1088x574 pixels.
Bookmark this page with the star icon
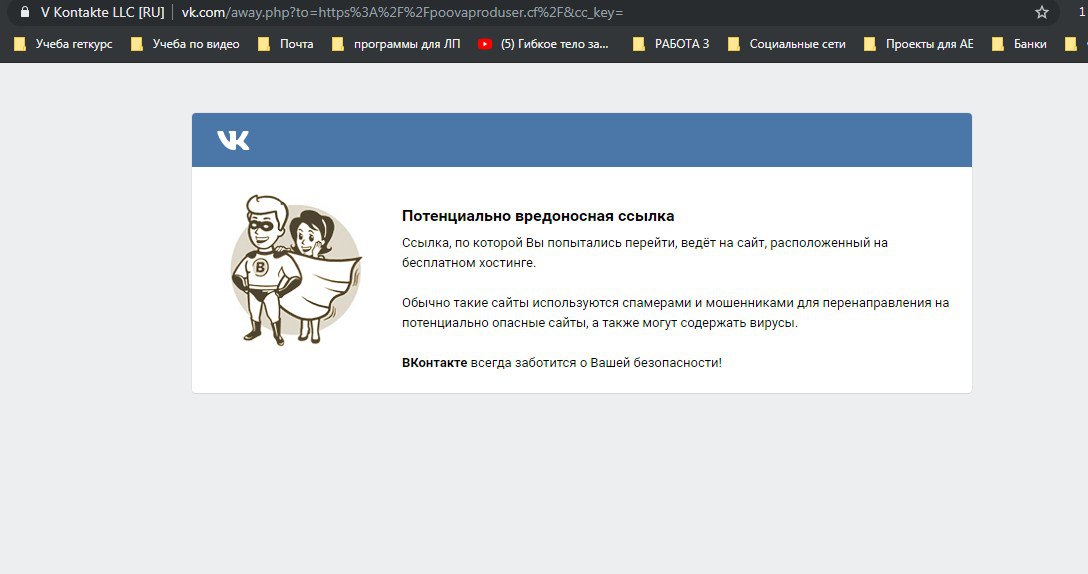[1042, 12]
